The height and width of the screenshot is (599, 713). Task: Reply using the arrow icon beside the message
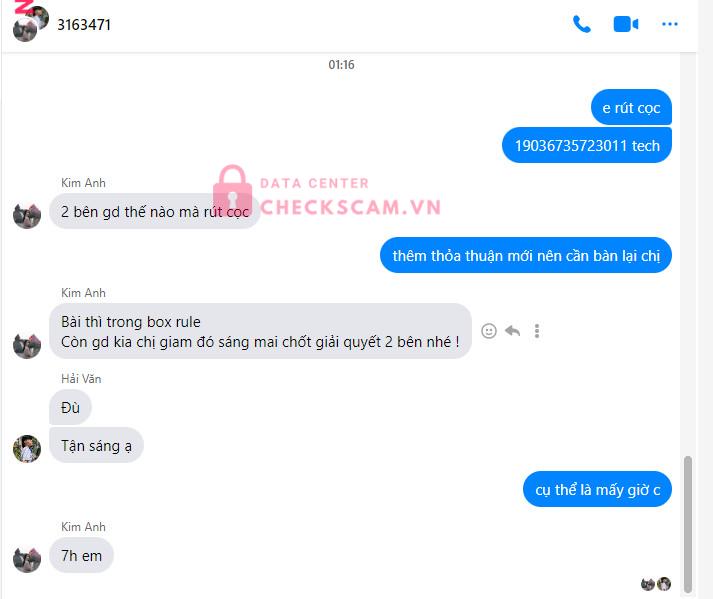tap(512, 331)
